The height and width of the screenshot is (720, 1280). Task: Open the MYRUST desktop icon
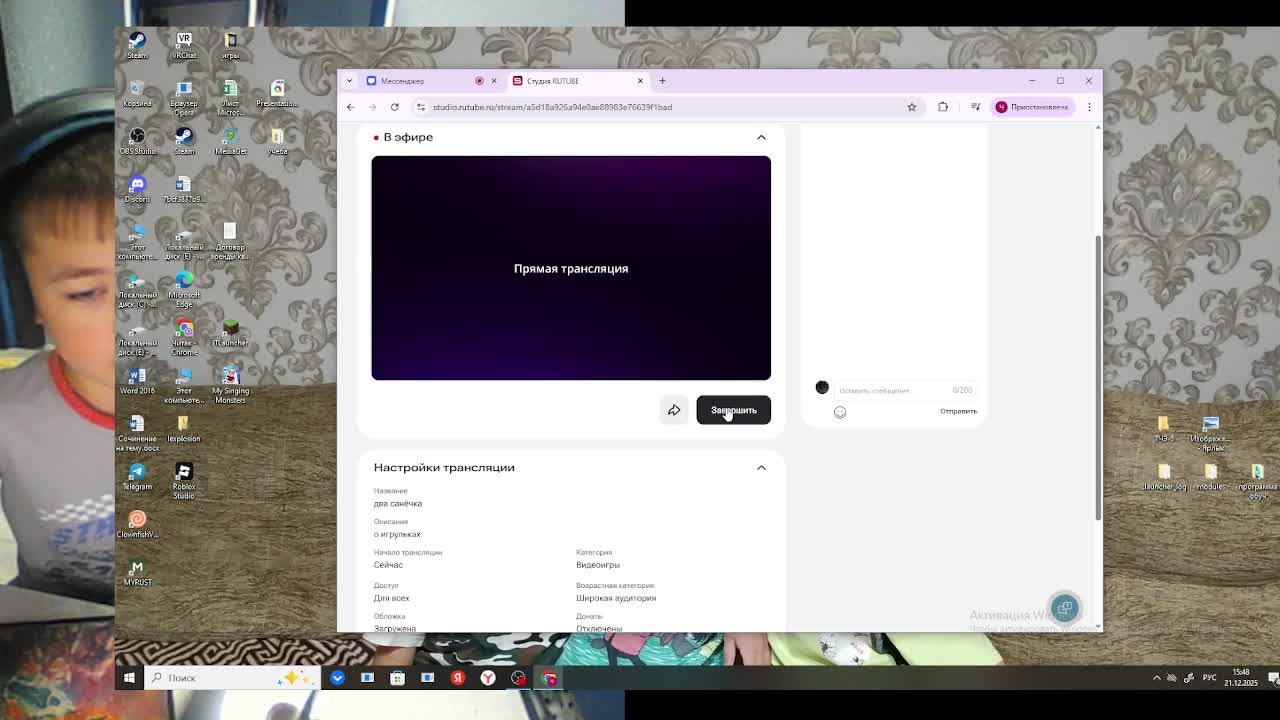[x=137, y=573]
